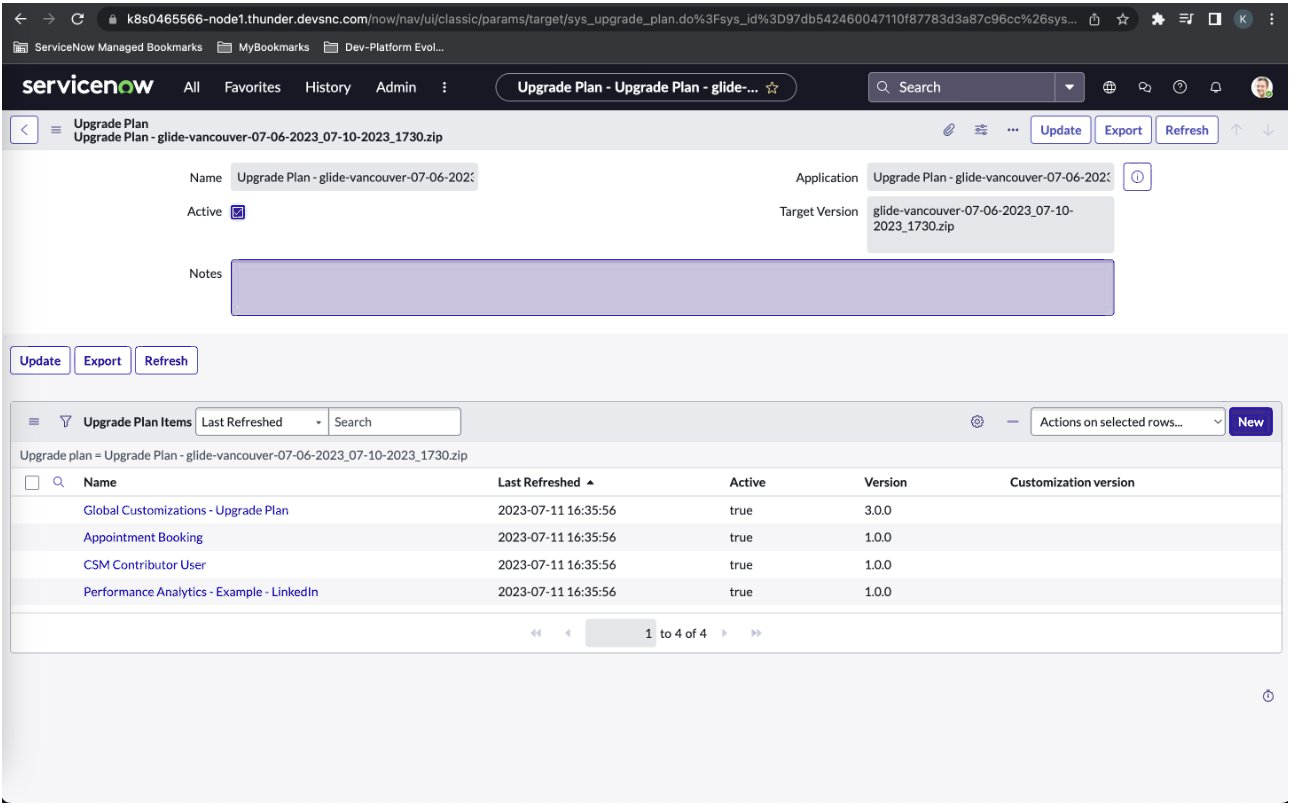Open ServiceNow Managed Bookmarks folder
The image size is (1298, 810).
[108, 47]
